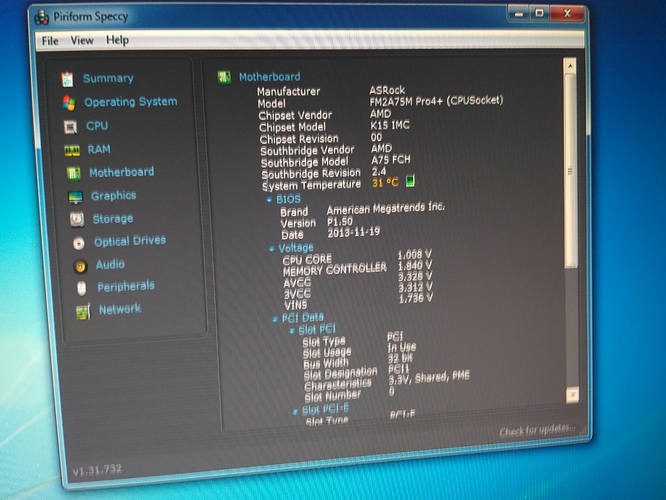Click the CPU chip icon in the sidebar
666x500 pixels.
pyautogui.click(x=70, y=127)
